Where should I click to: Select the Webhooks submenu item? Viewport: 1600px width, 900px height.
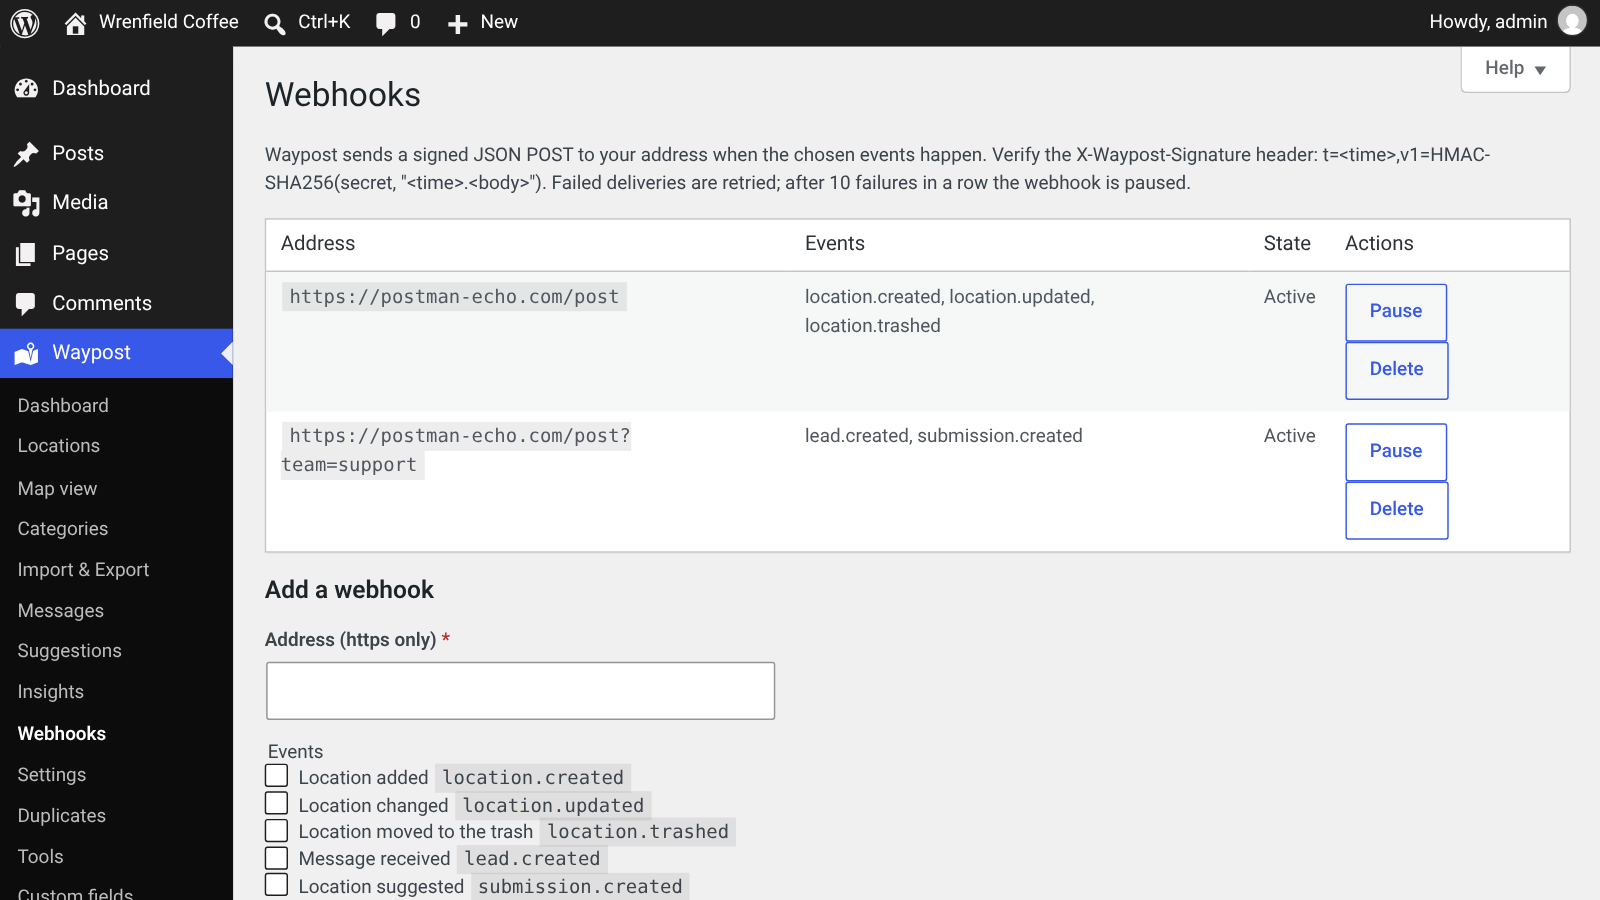coord(62,734)
